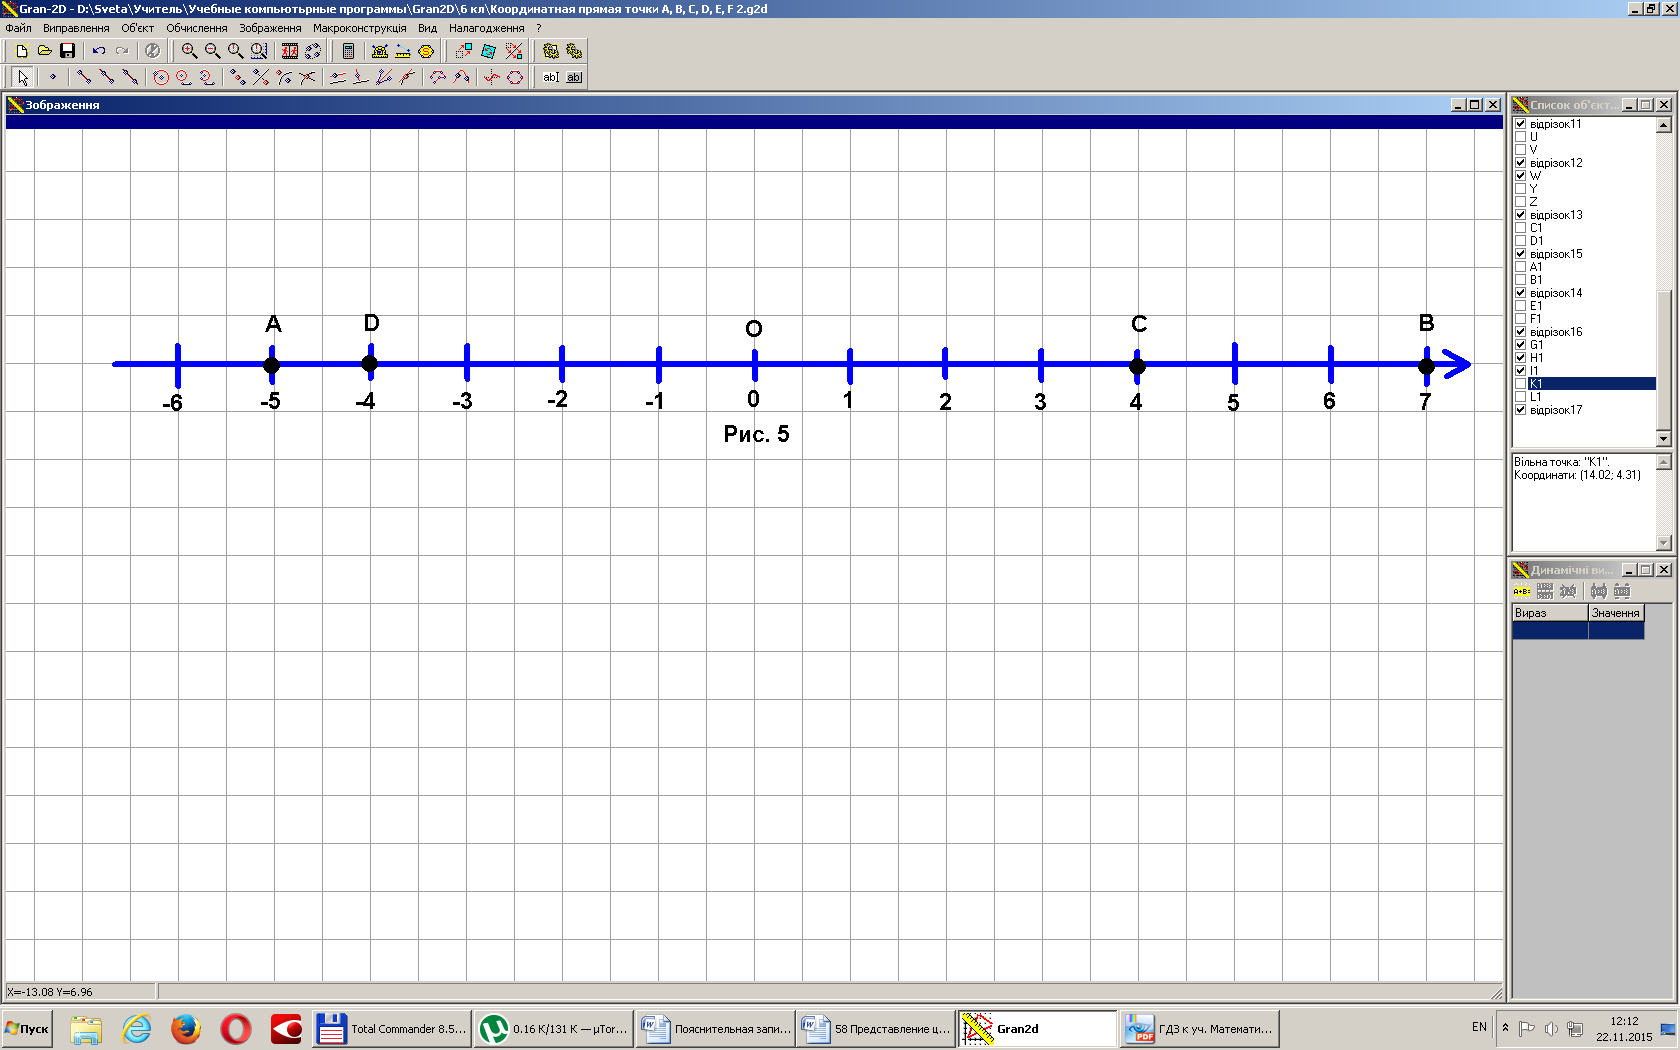
Task: Select the angle bisector tool
Action: (x=384, y=77)
